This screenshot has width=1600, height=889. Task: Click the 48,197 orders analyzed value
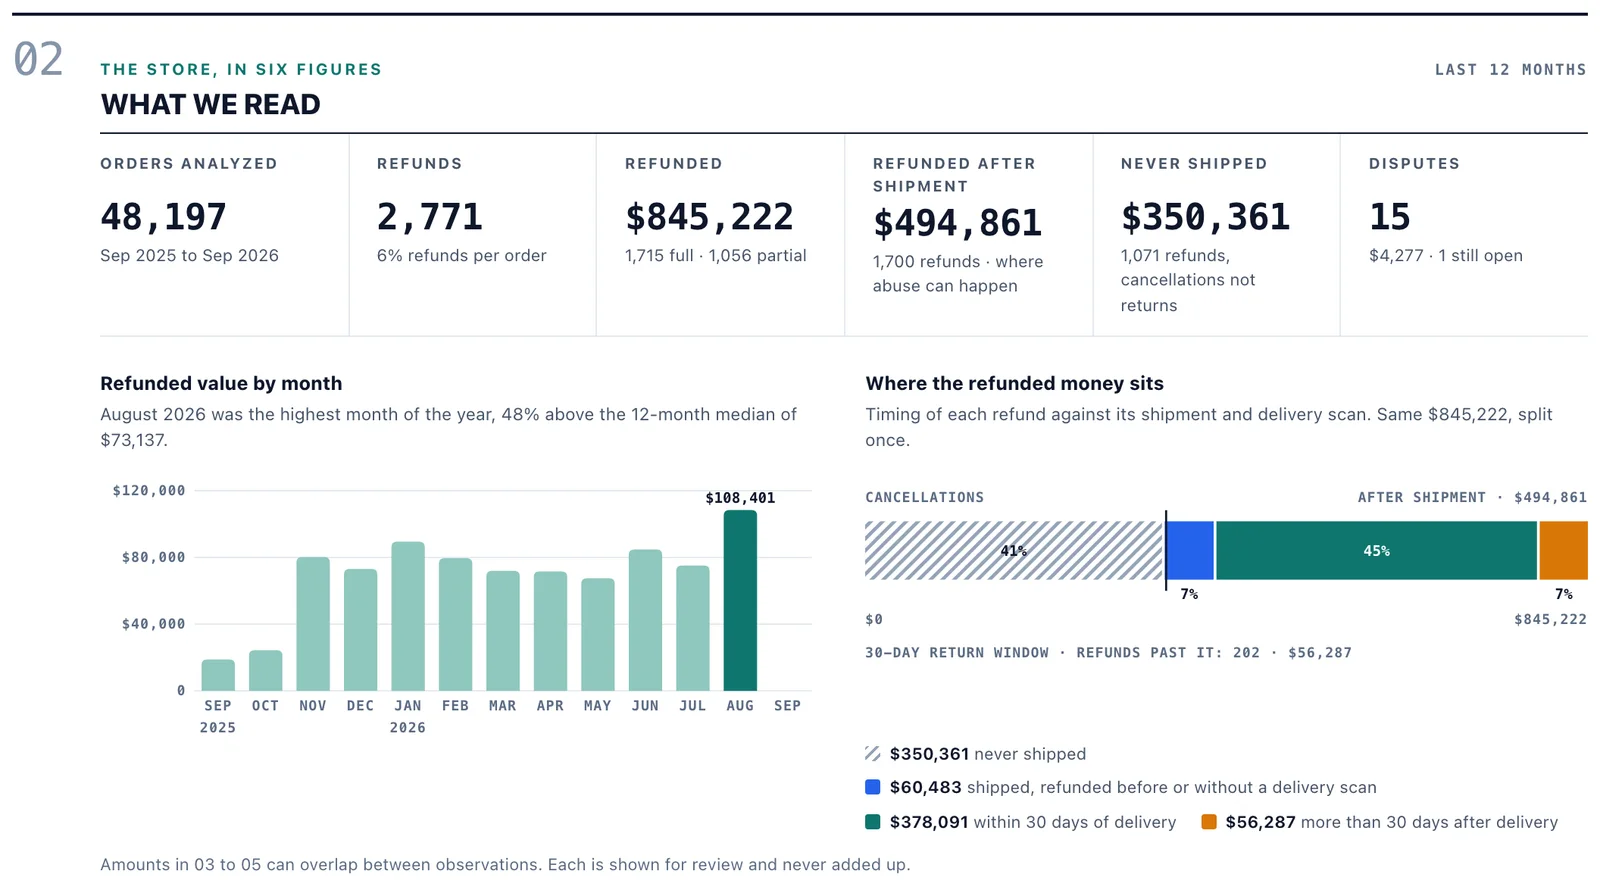[164, 216]
